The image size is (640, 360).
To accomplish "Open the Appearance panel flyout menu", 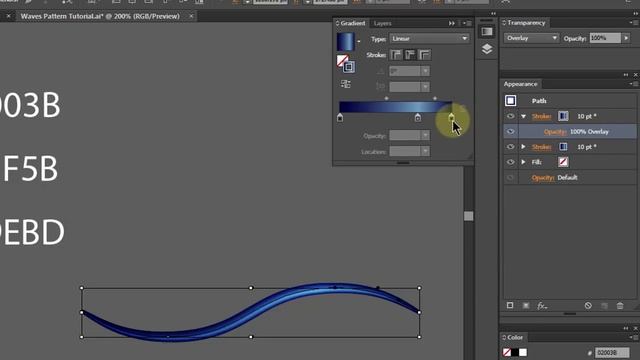I will (633, 84).
